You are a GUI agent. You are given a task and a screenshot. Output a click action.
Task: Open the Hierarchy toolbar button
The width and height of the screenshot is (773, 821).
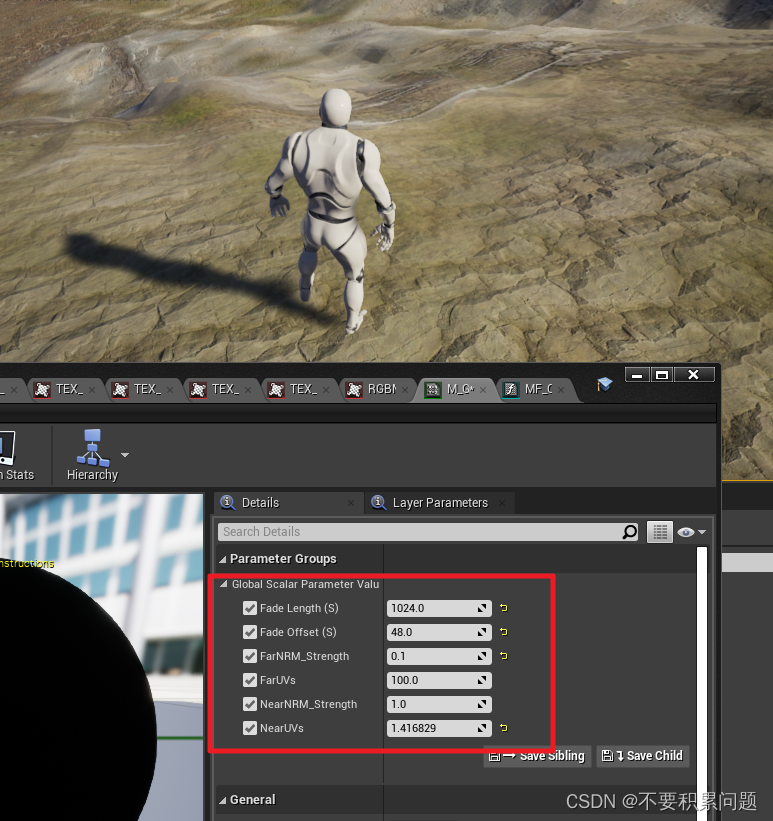[92, 455]
